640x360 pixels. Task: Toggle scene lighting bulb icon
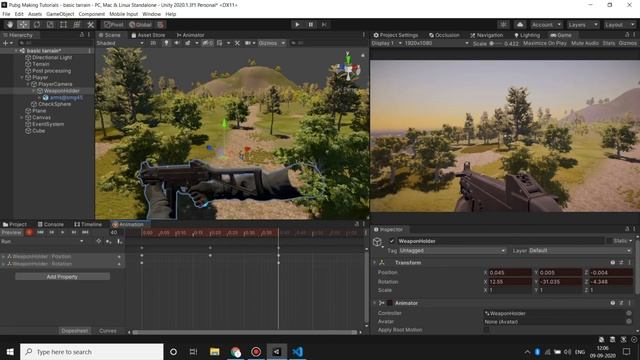(166, 43)
